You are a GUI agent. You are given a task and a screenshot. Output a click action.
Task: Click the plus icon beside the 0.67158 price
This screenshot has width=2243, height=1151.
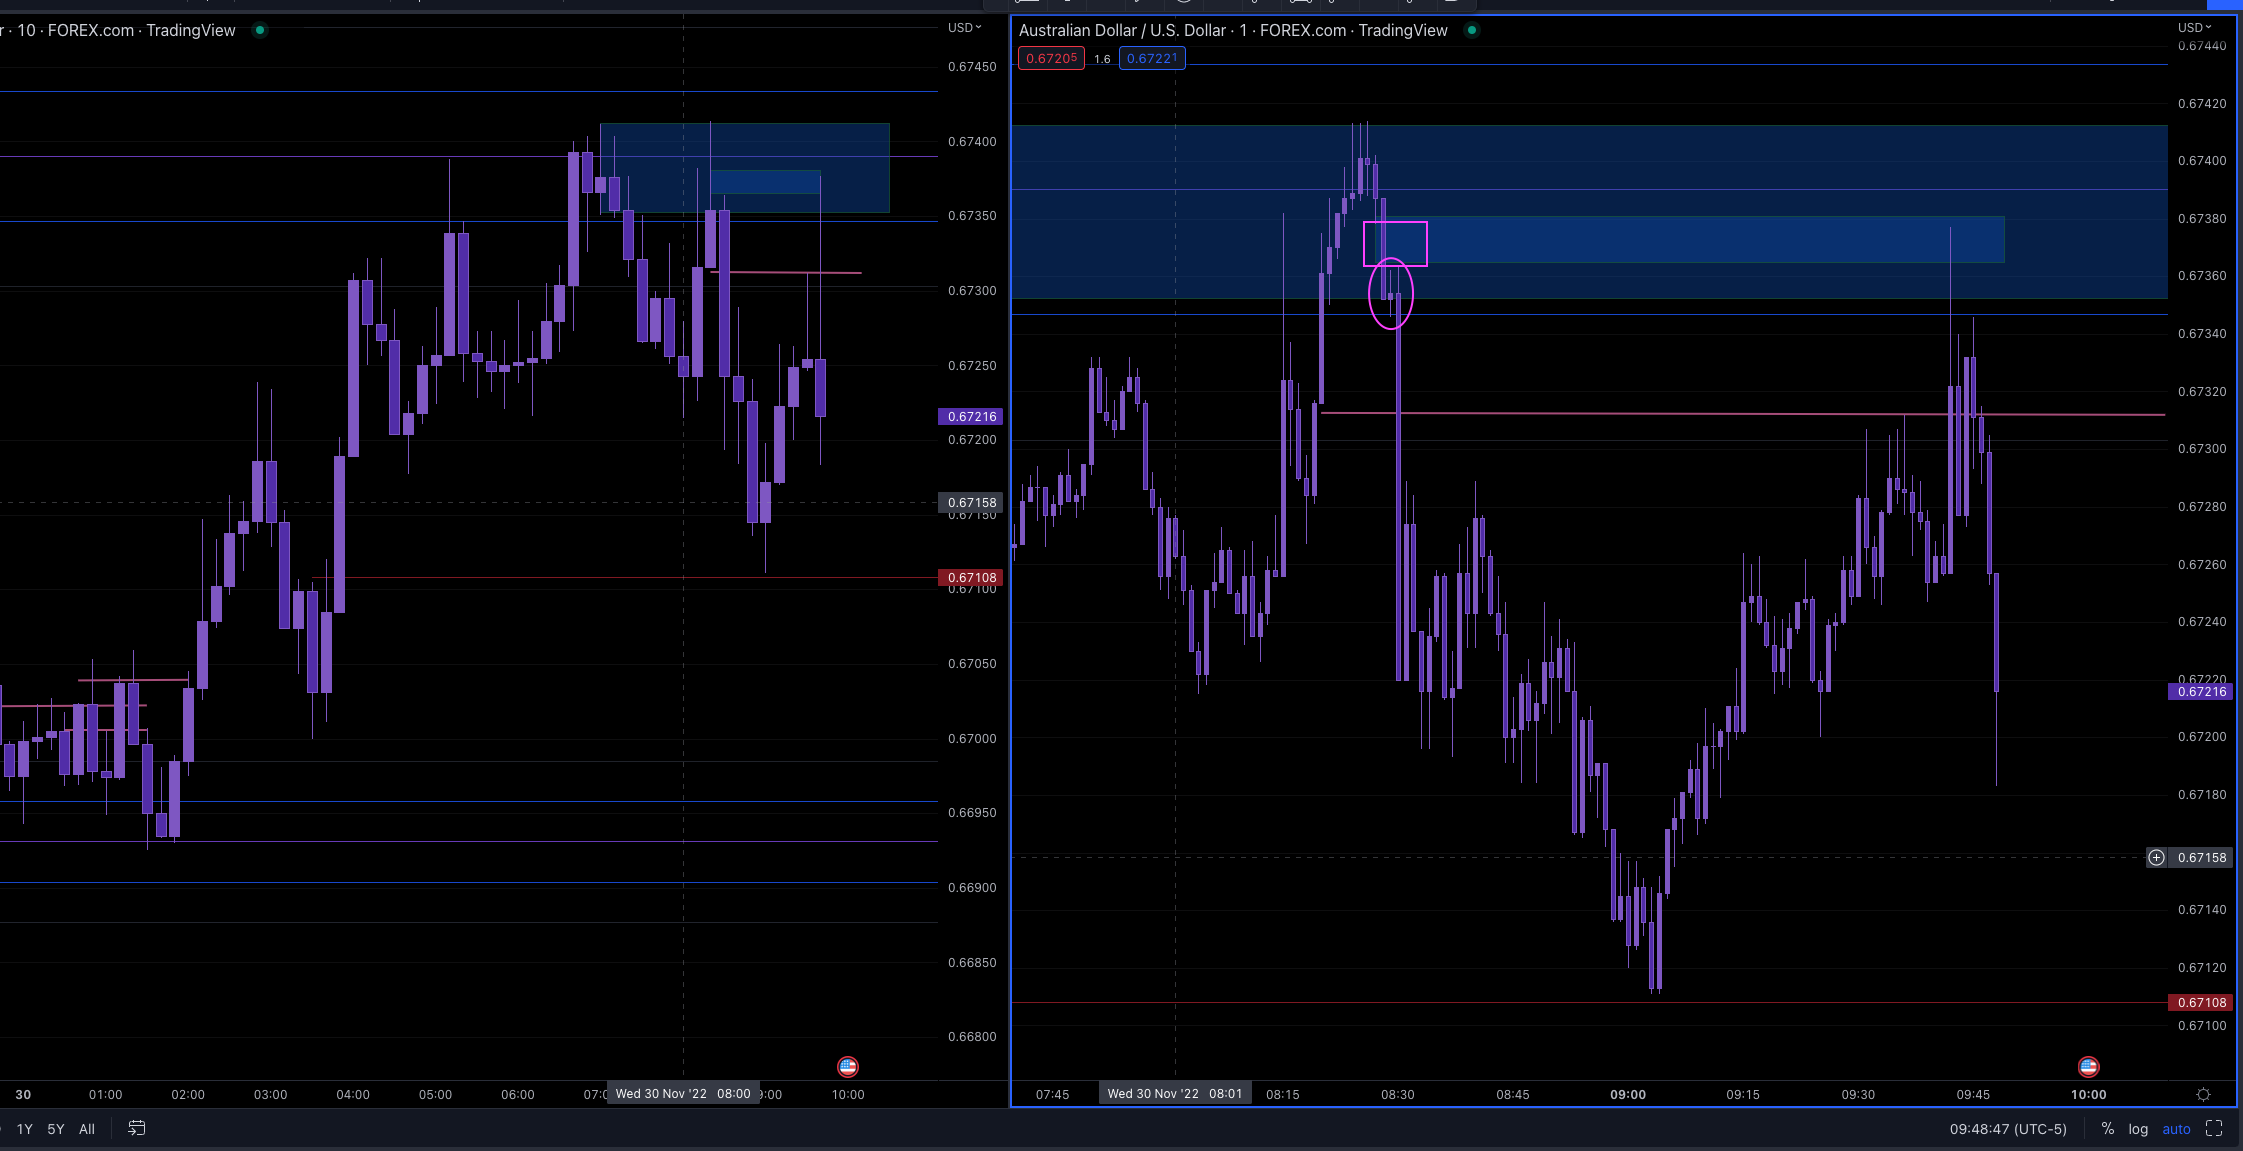2155,858
